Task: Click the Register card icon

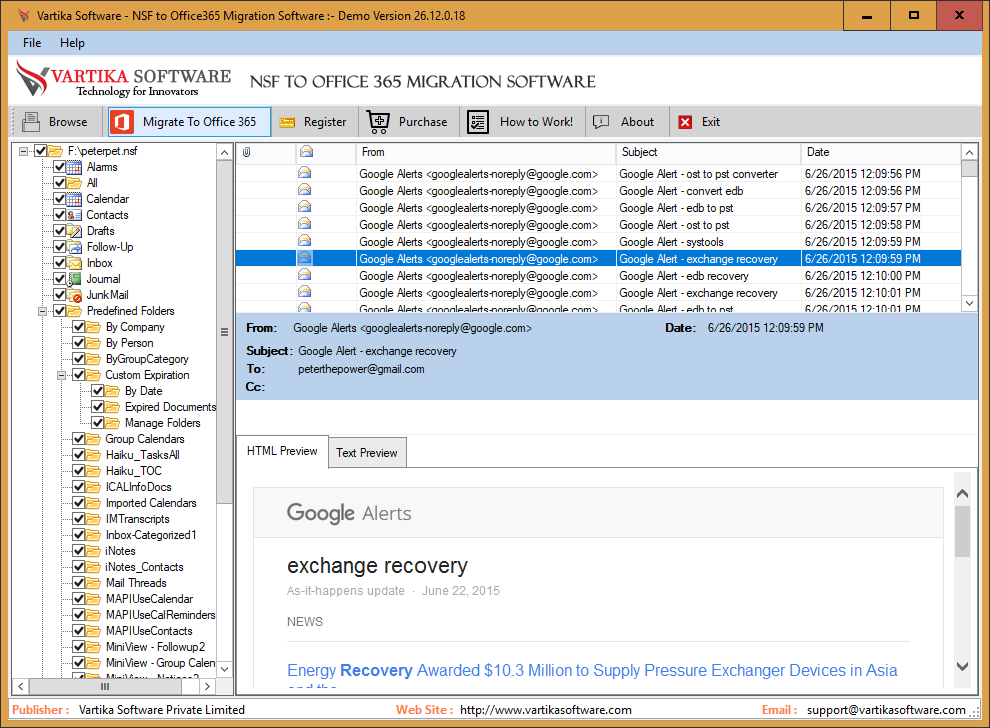Action: tap(288, 122)
